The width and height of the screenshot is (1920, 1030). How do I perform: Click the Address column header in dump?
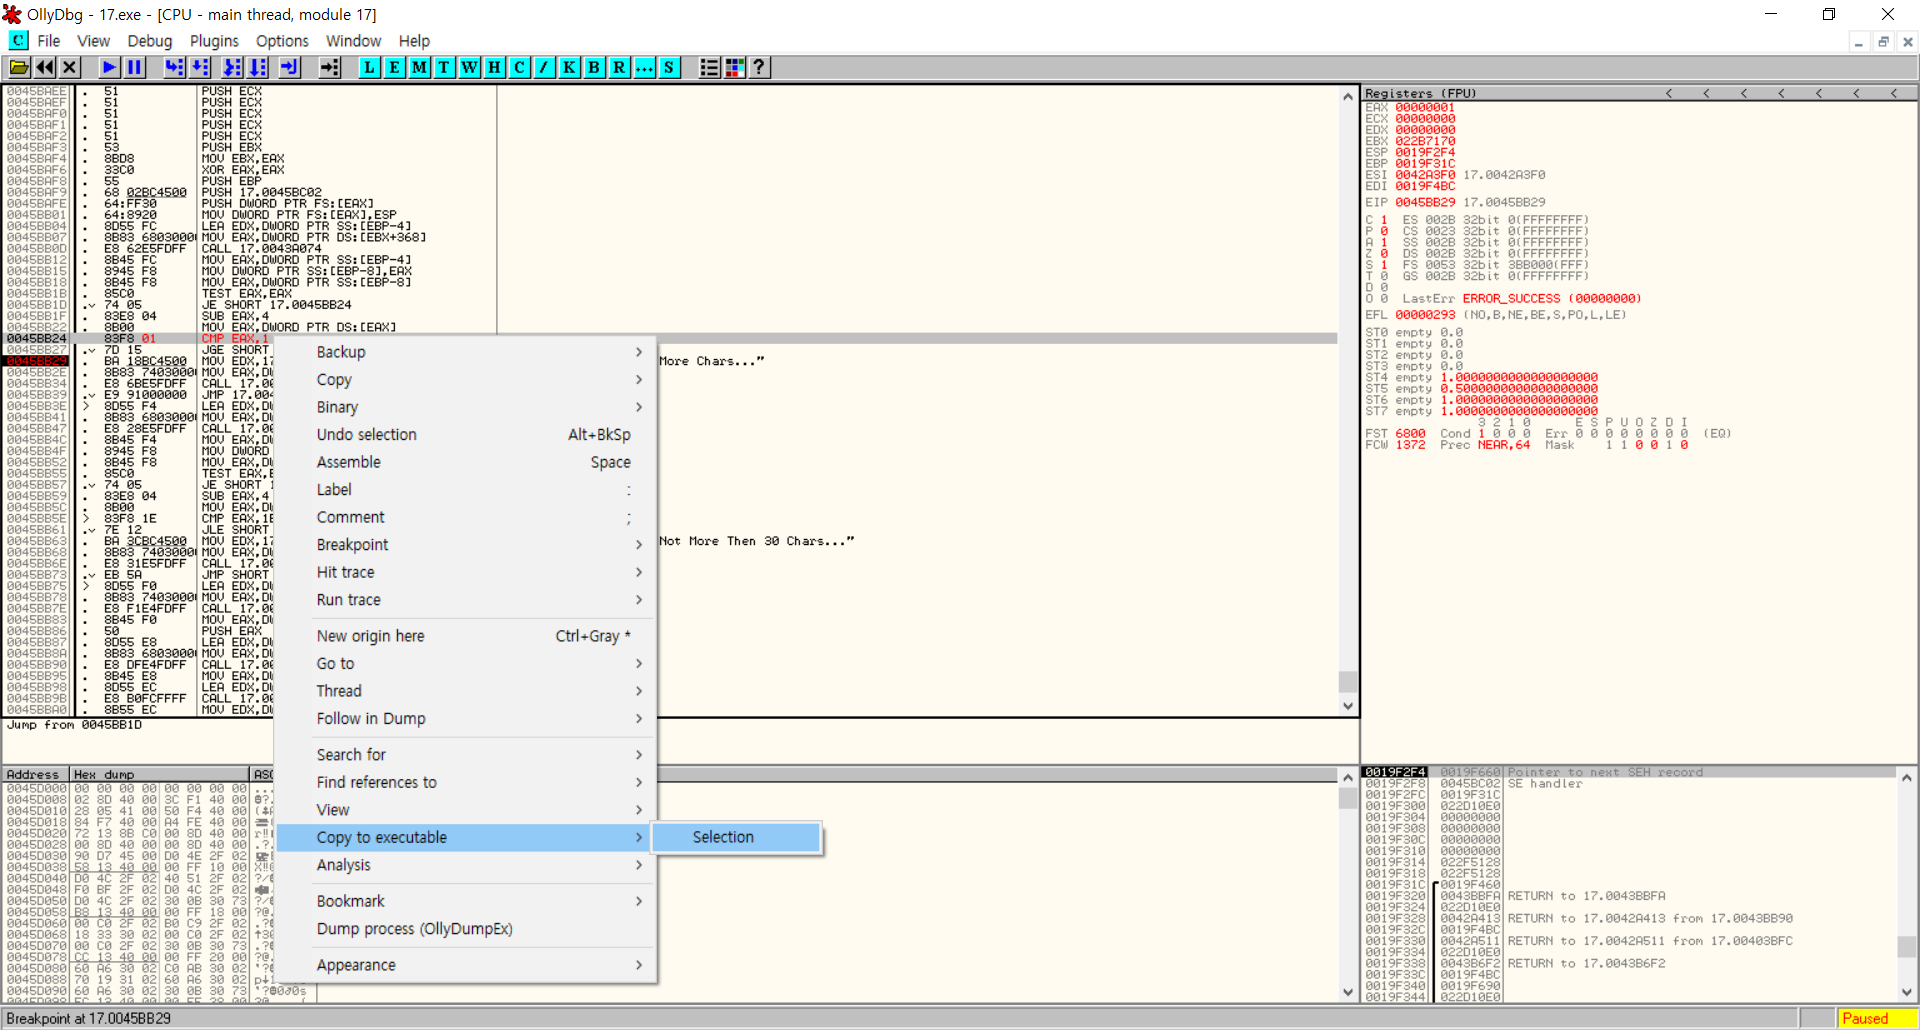[36, 774]
